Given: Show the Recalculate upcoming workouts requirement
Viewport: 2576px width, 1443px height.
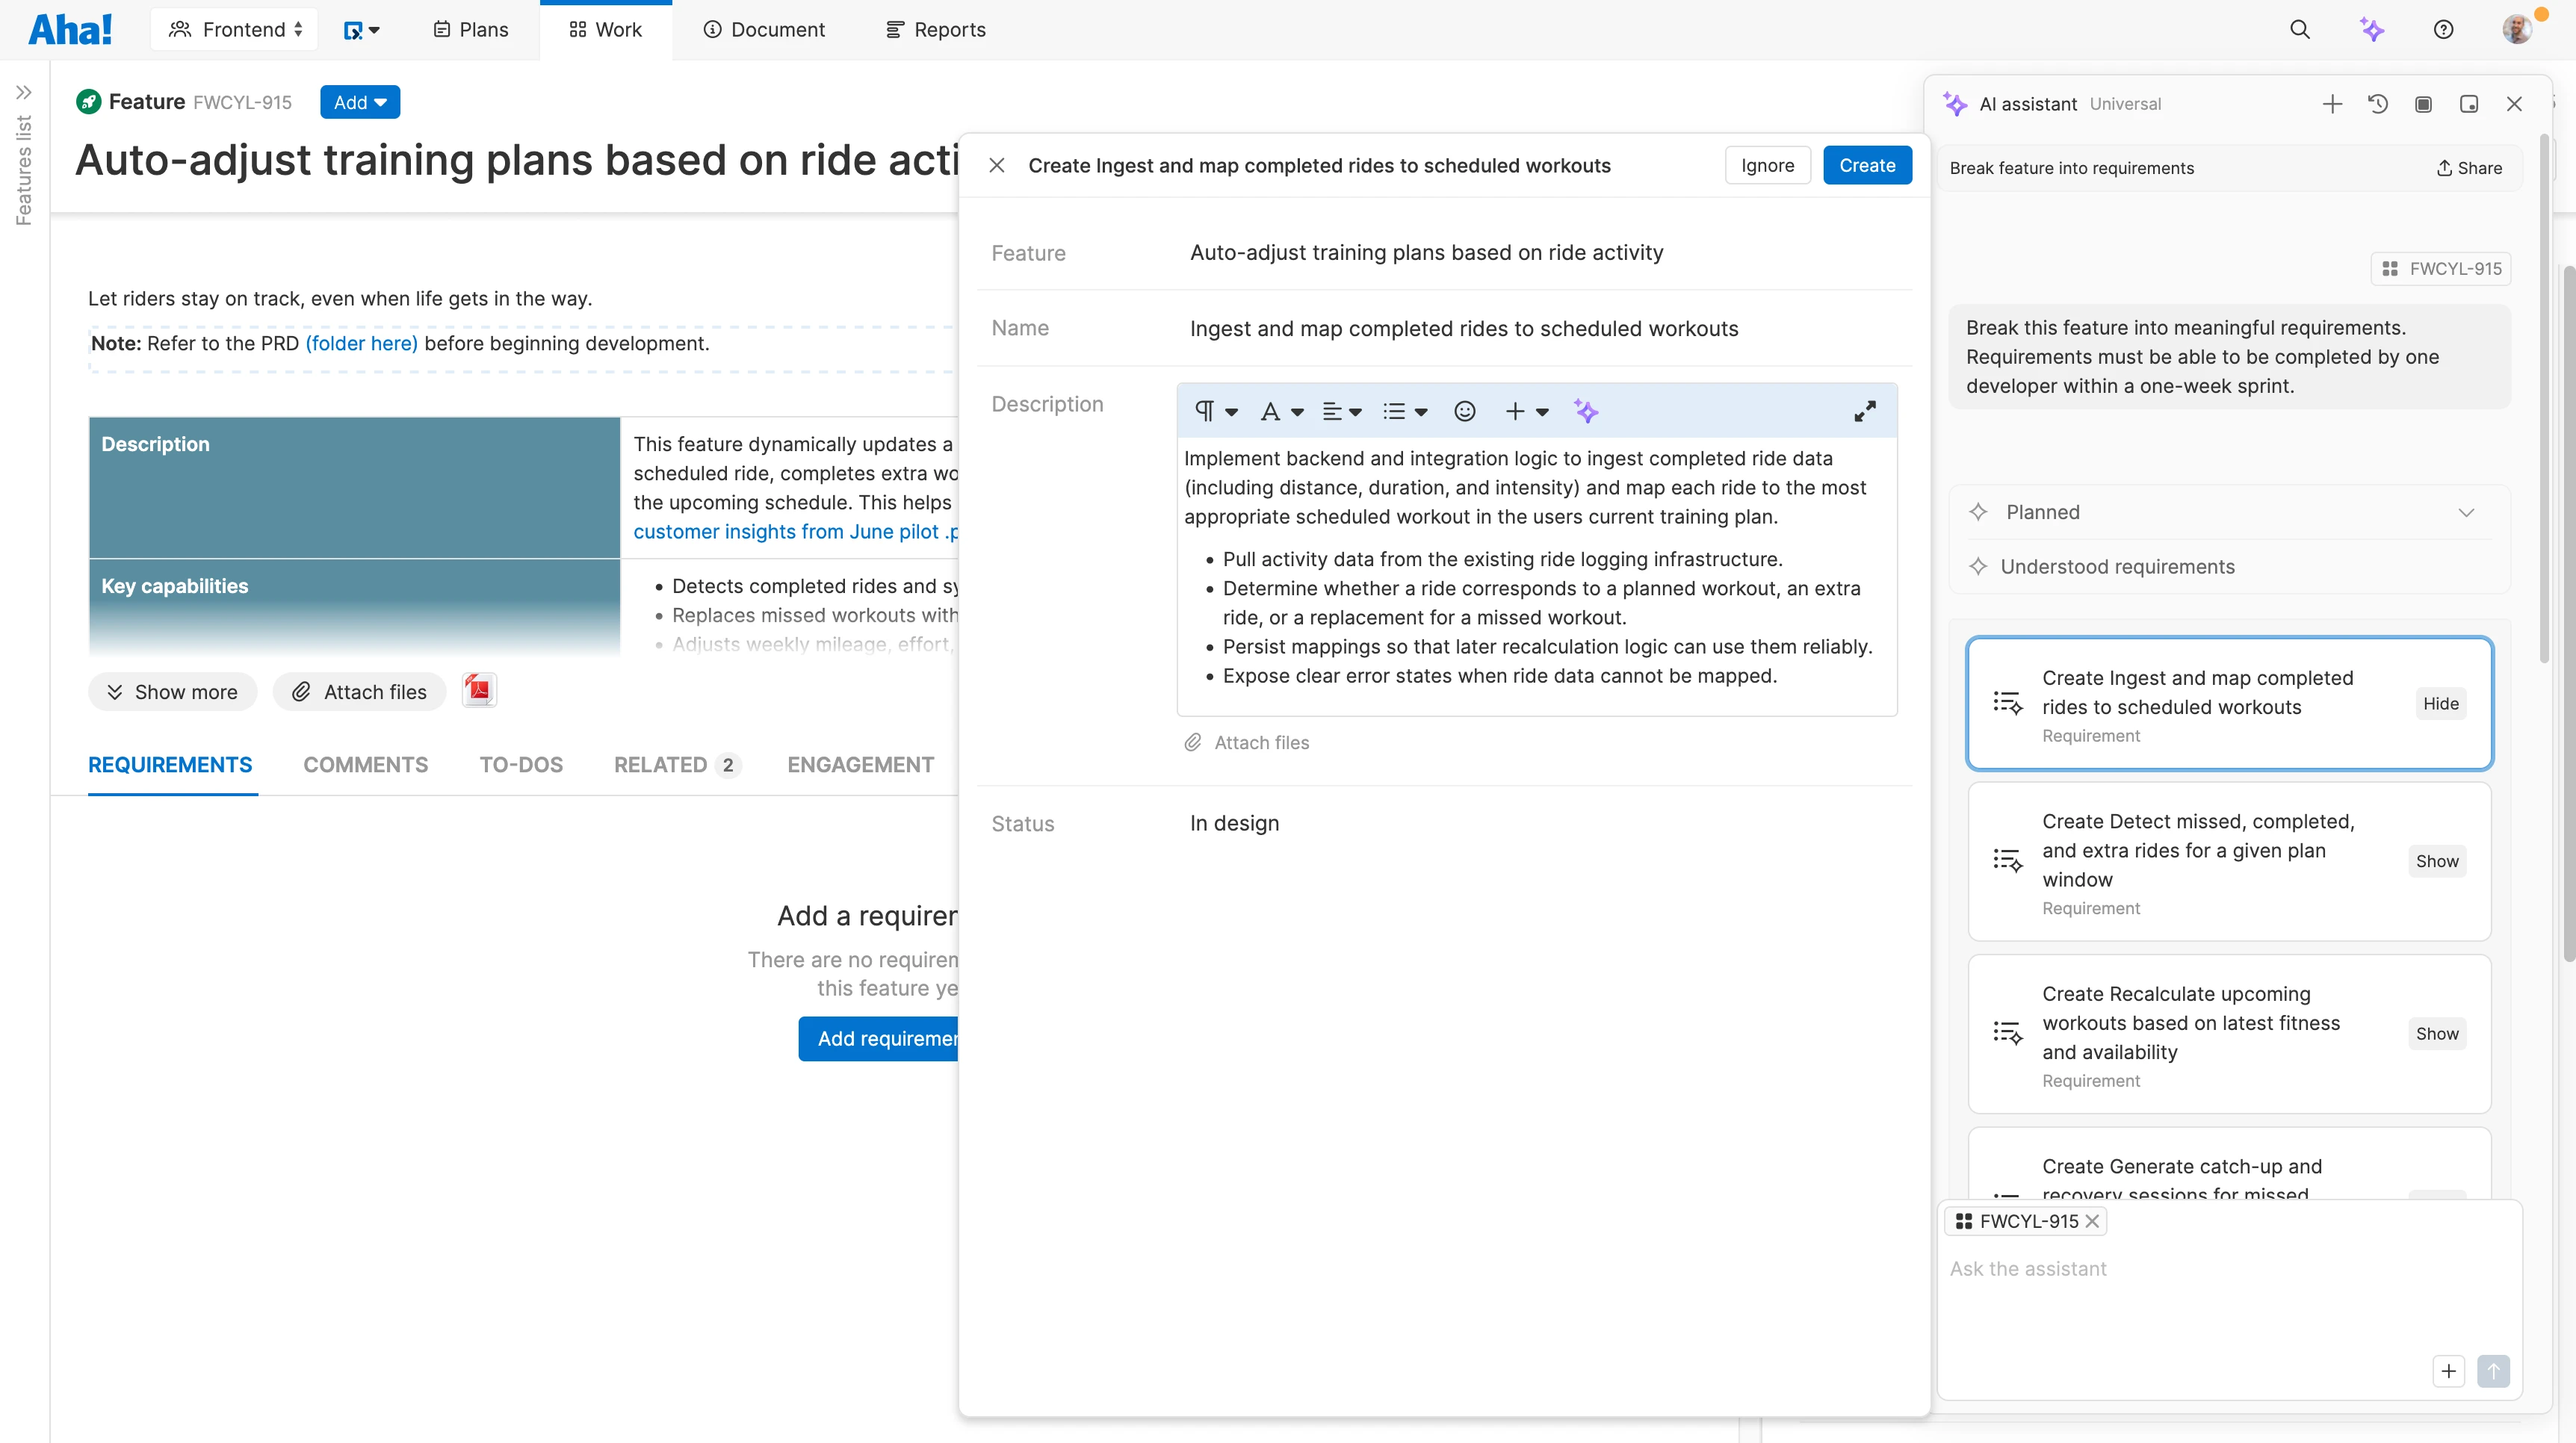Looking at the screenshot, I should 2437,1033.
